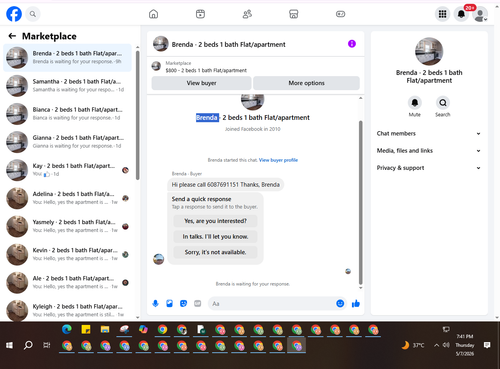Open the Facebook logo home
The width and height of the screenshot is (500, 369).
[14, 14]
